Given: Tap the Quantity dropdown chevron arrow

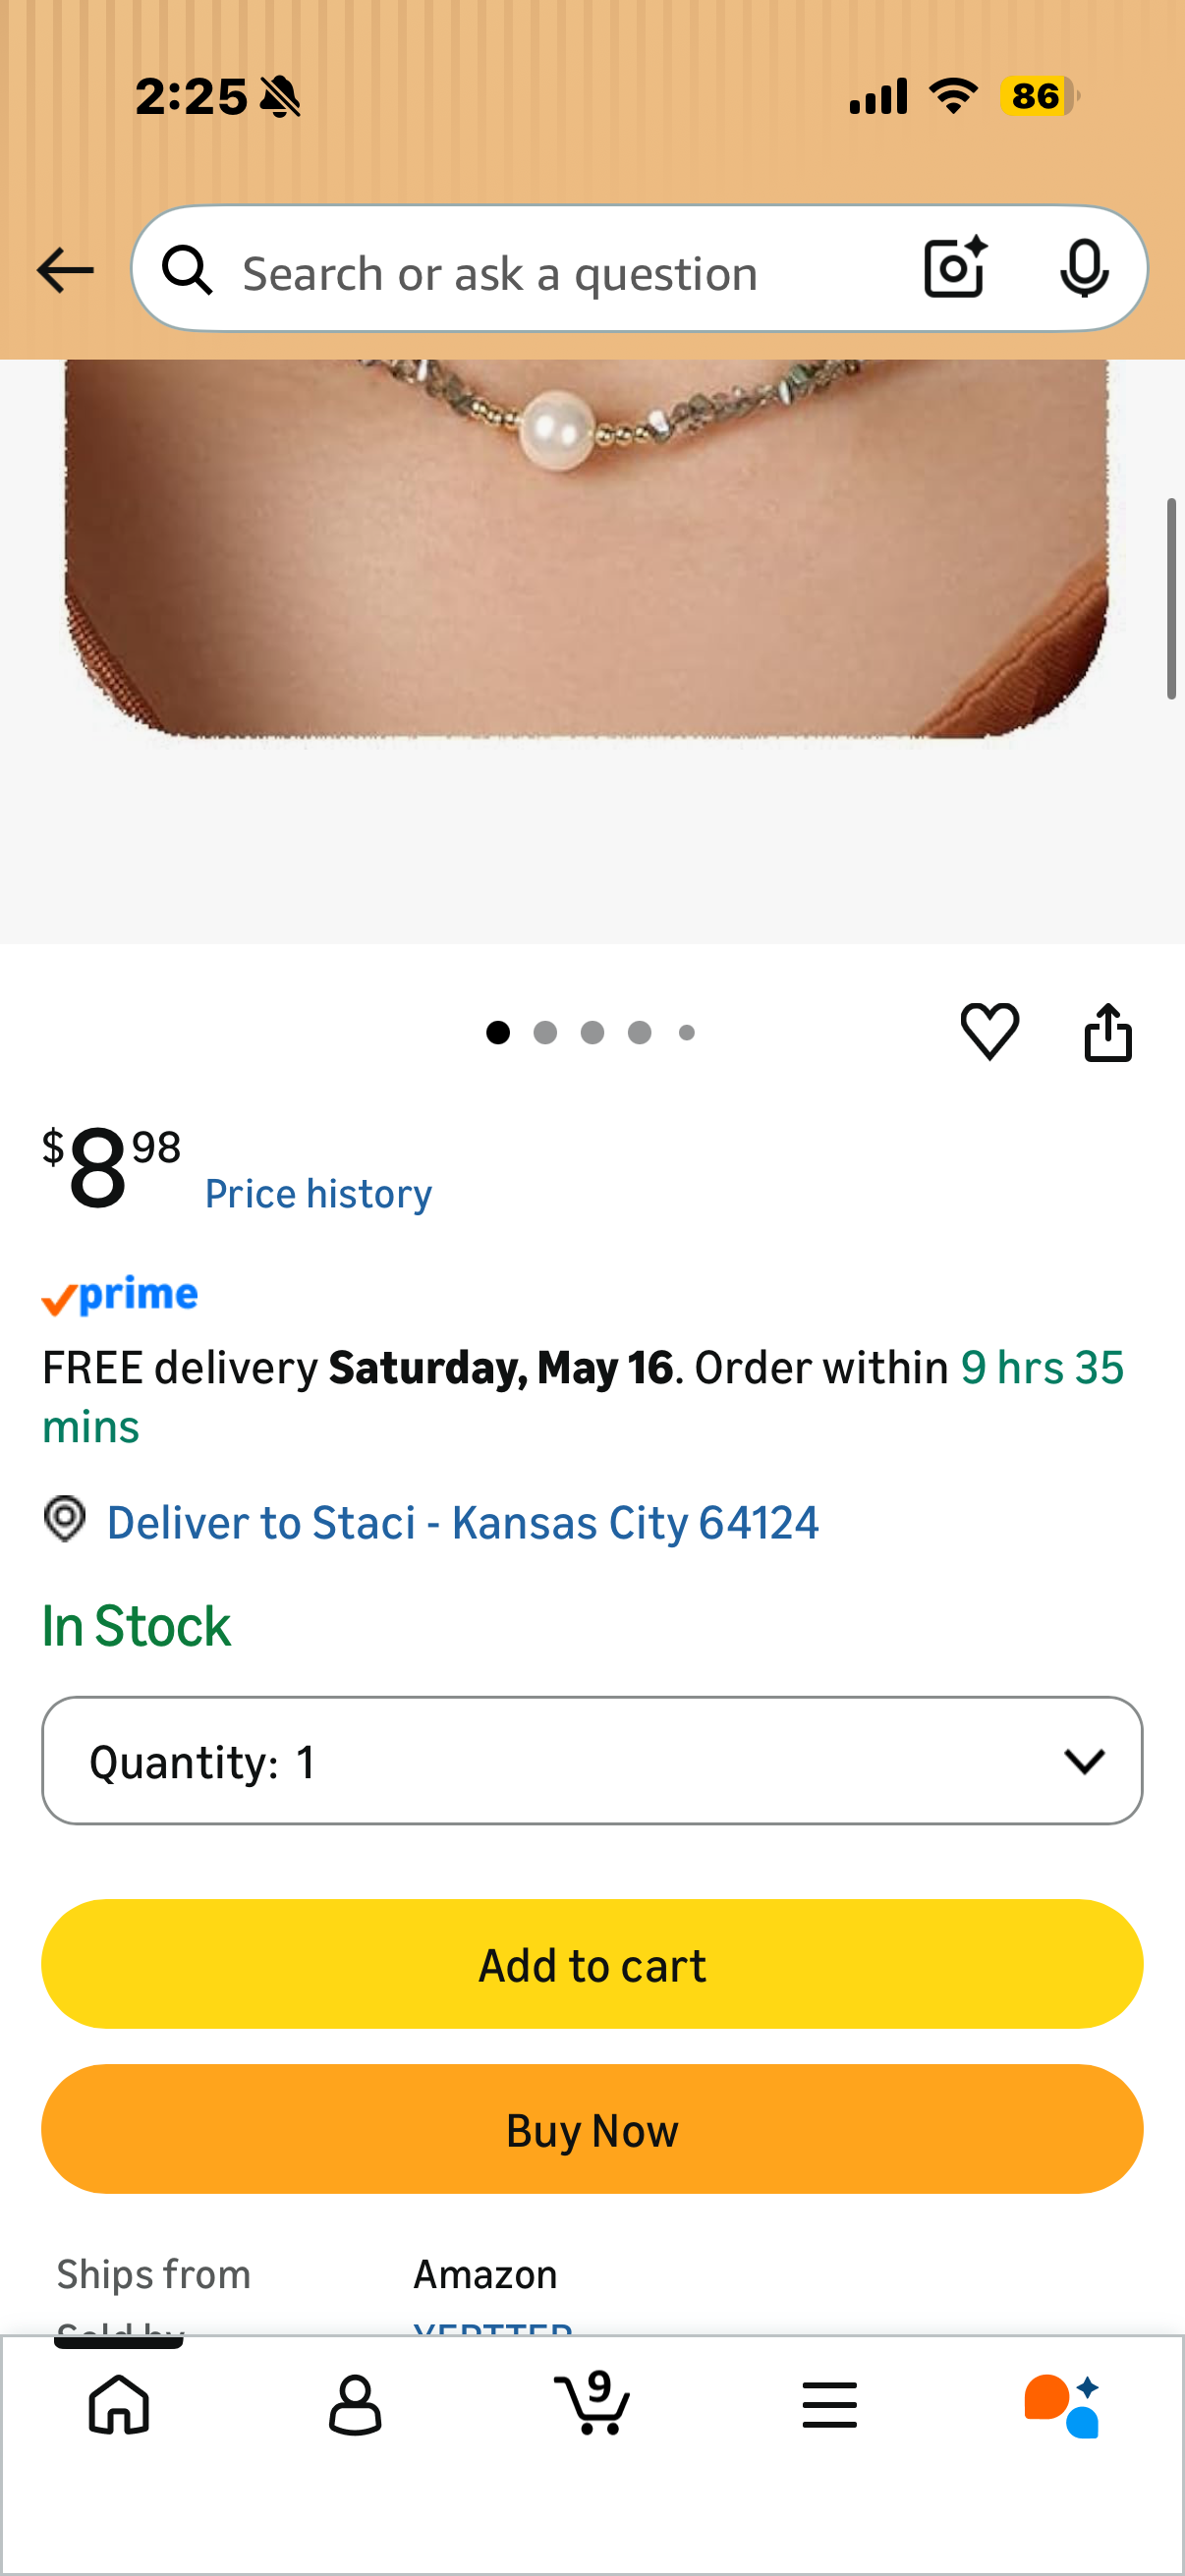Looking at the screenshot, I should tap(1084, 1761).
